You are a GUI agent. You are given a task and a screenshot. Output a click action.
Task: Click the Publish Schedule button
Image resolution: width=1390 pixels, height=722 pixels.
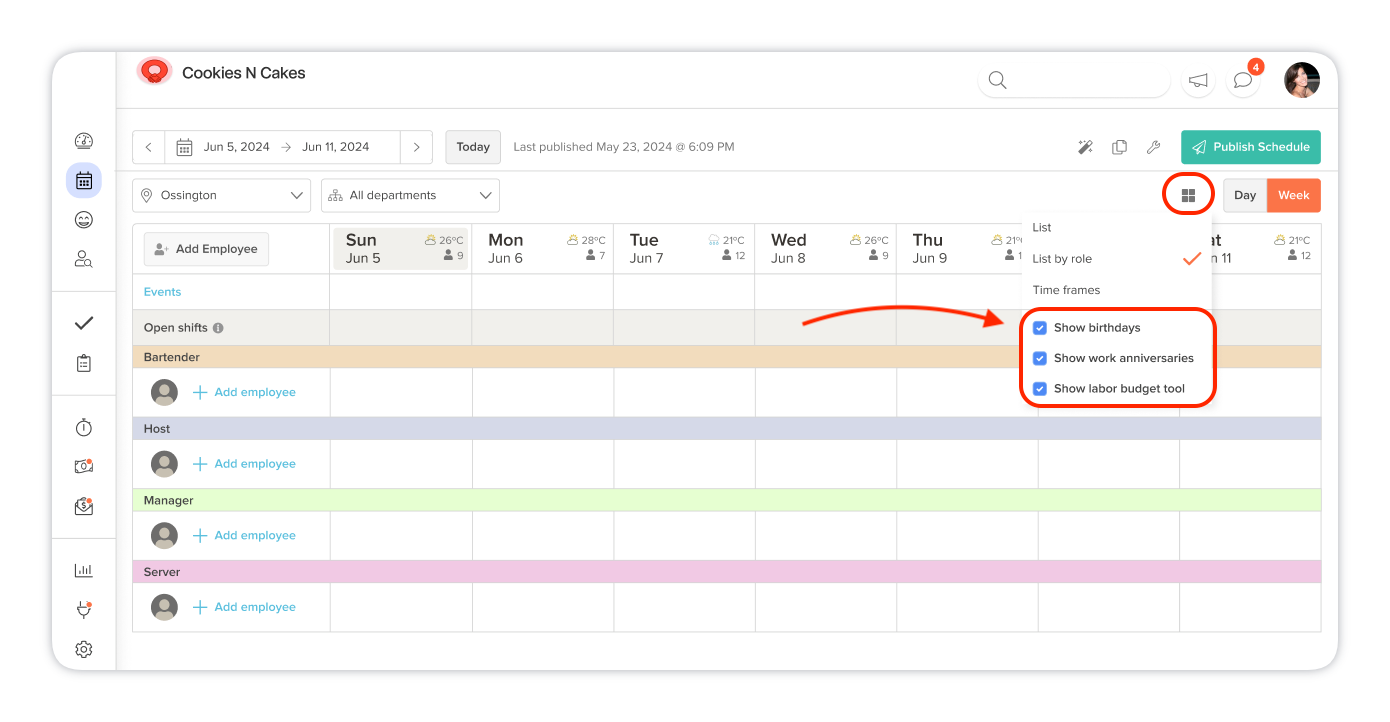[1250, 147]
